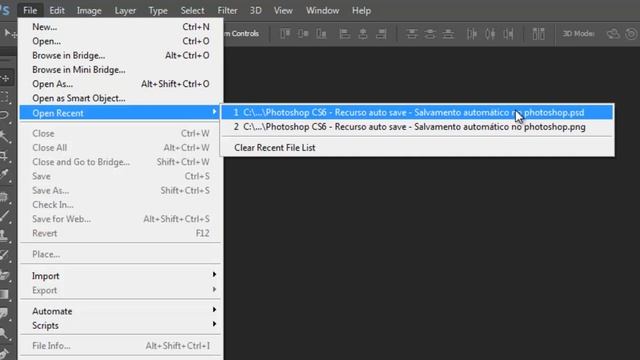The width and height of the screenshot is (640, 360).
Task: Select the Crop tool
Action: click(4, 156)
